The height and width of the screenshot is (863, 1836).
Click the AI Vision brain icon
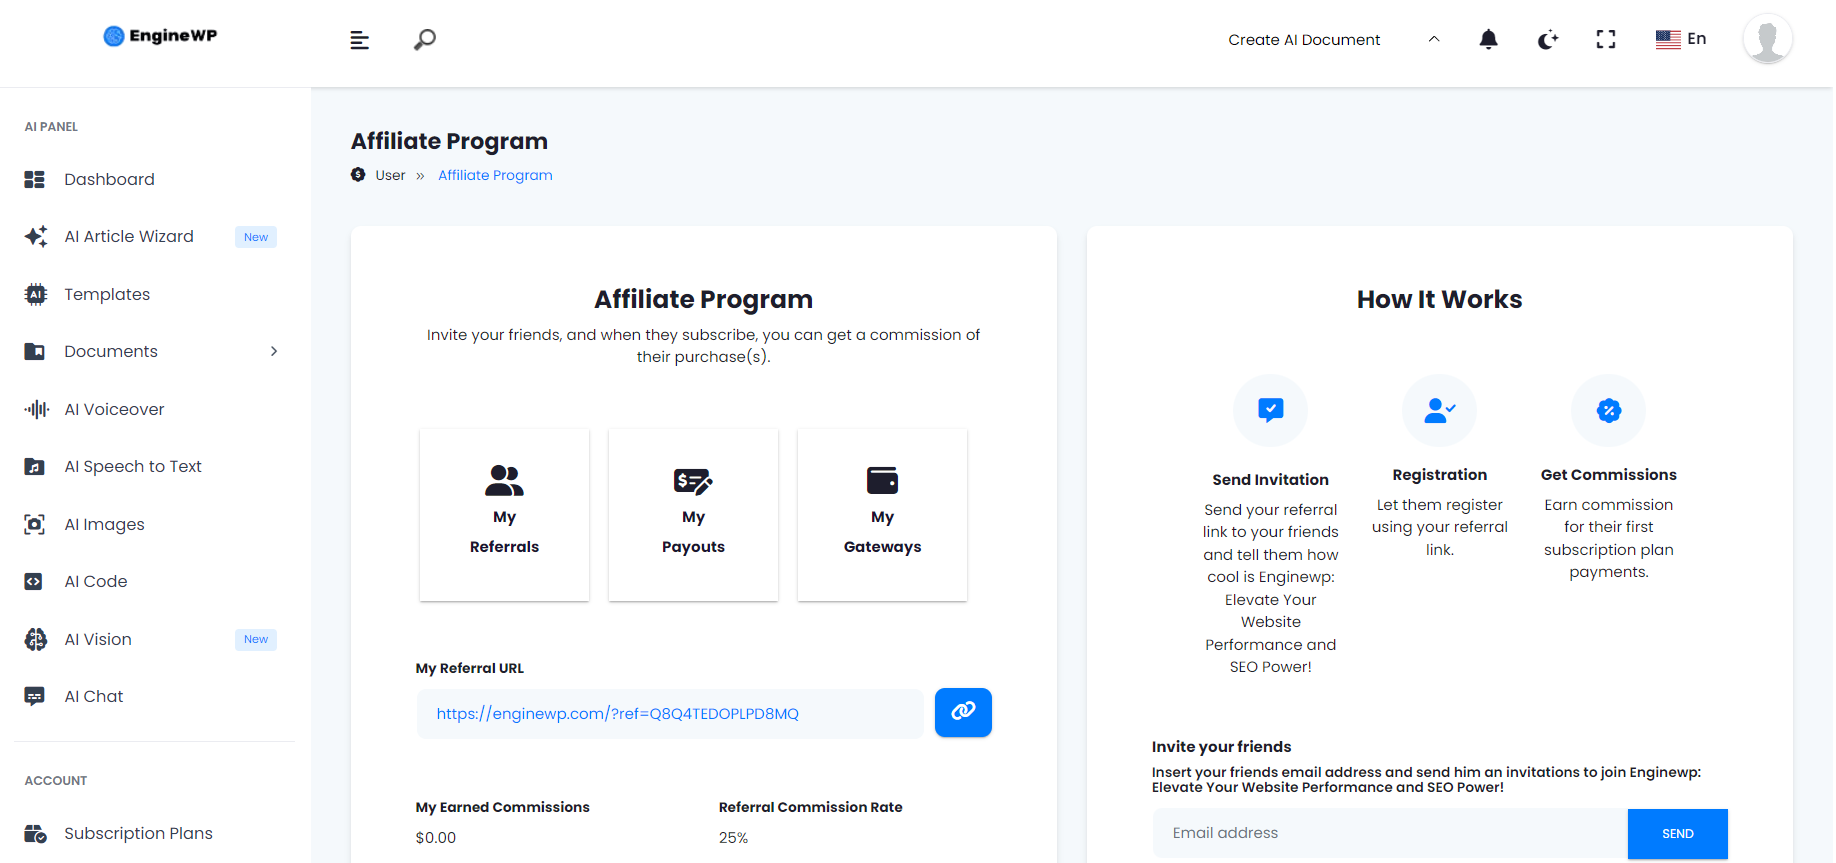[x=36, y=639]
